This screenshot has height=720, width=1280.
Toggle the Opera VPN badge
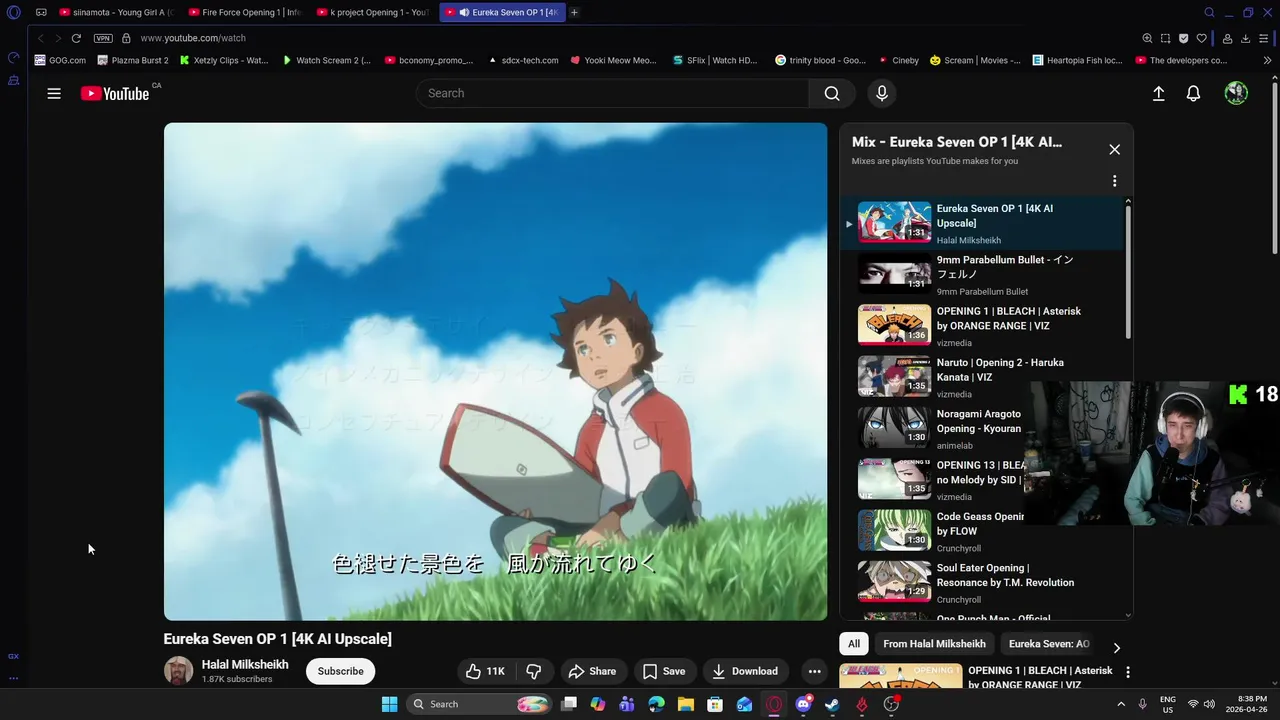tap(103, 38)
